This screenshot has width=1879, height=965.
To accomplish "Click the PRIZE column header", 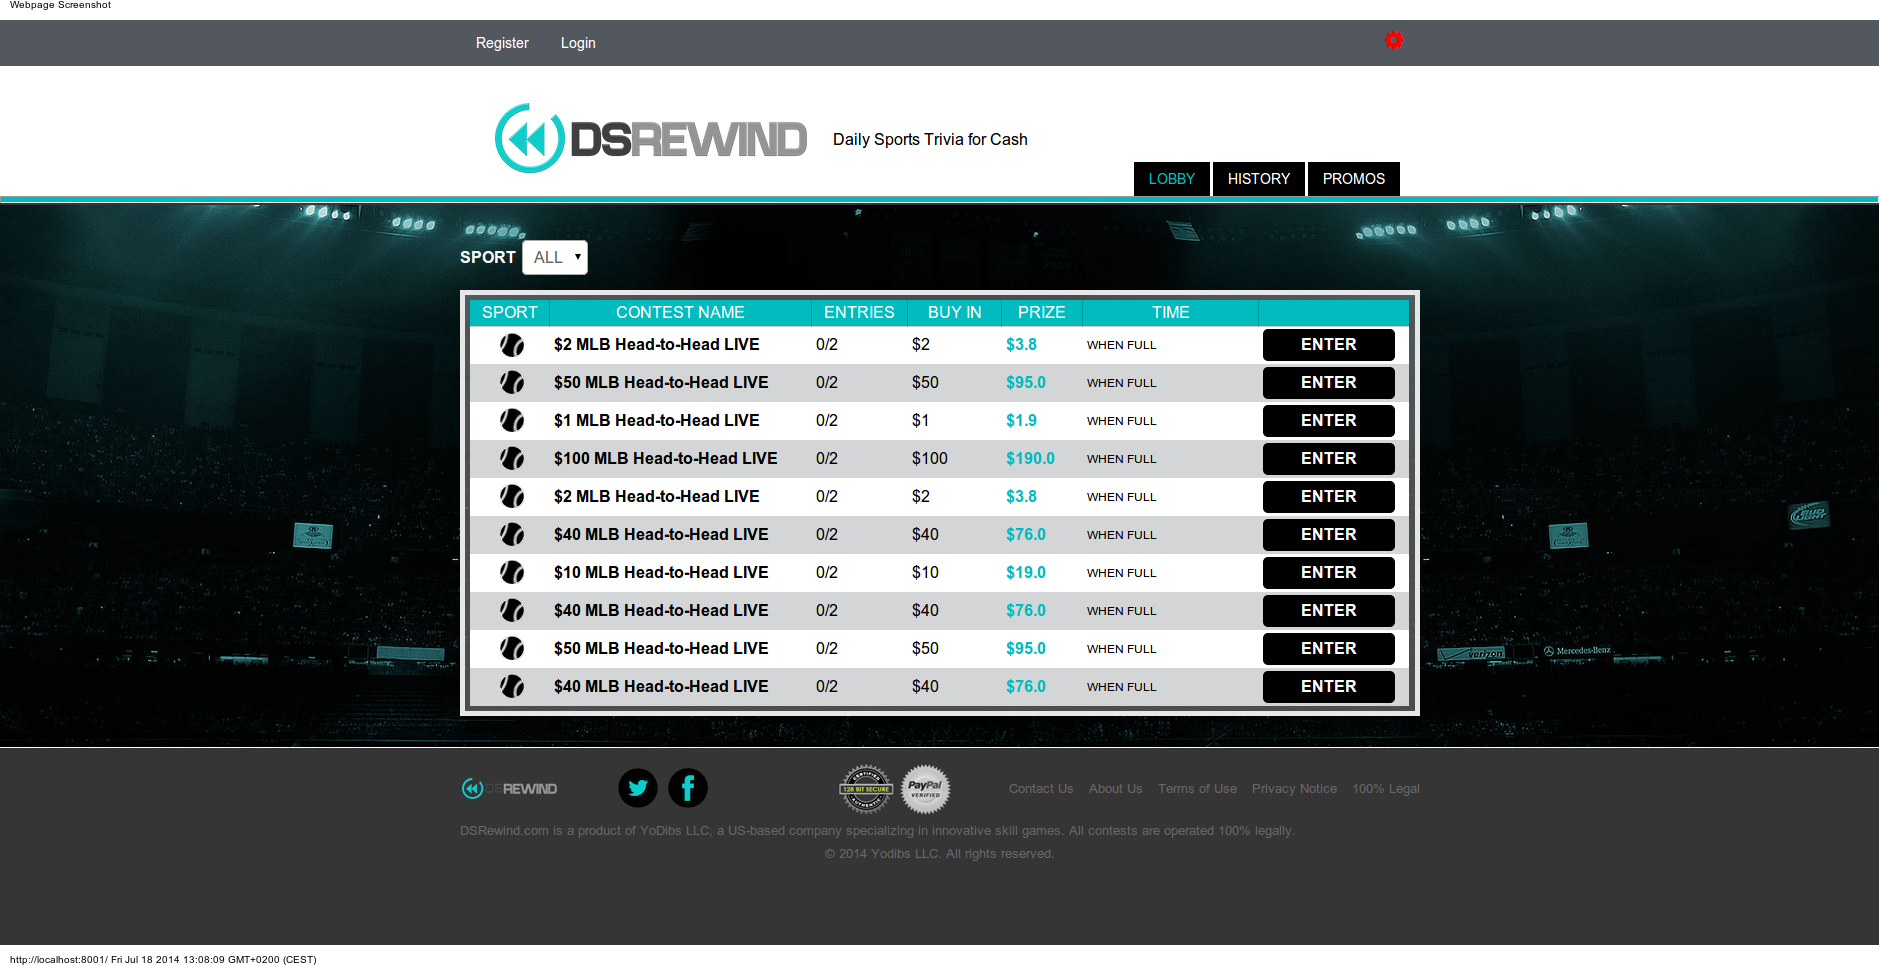I will pos(1042,313).
